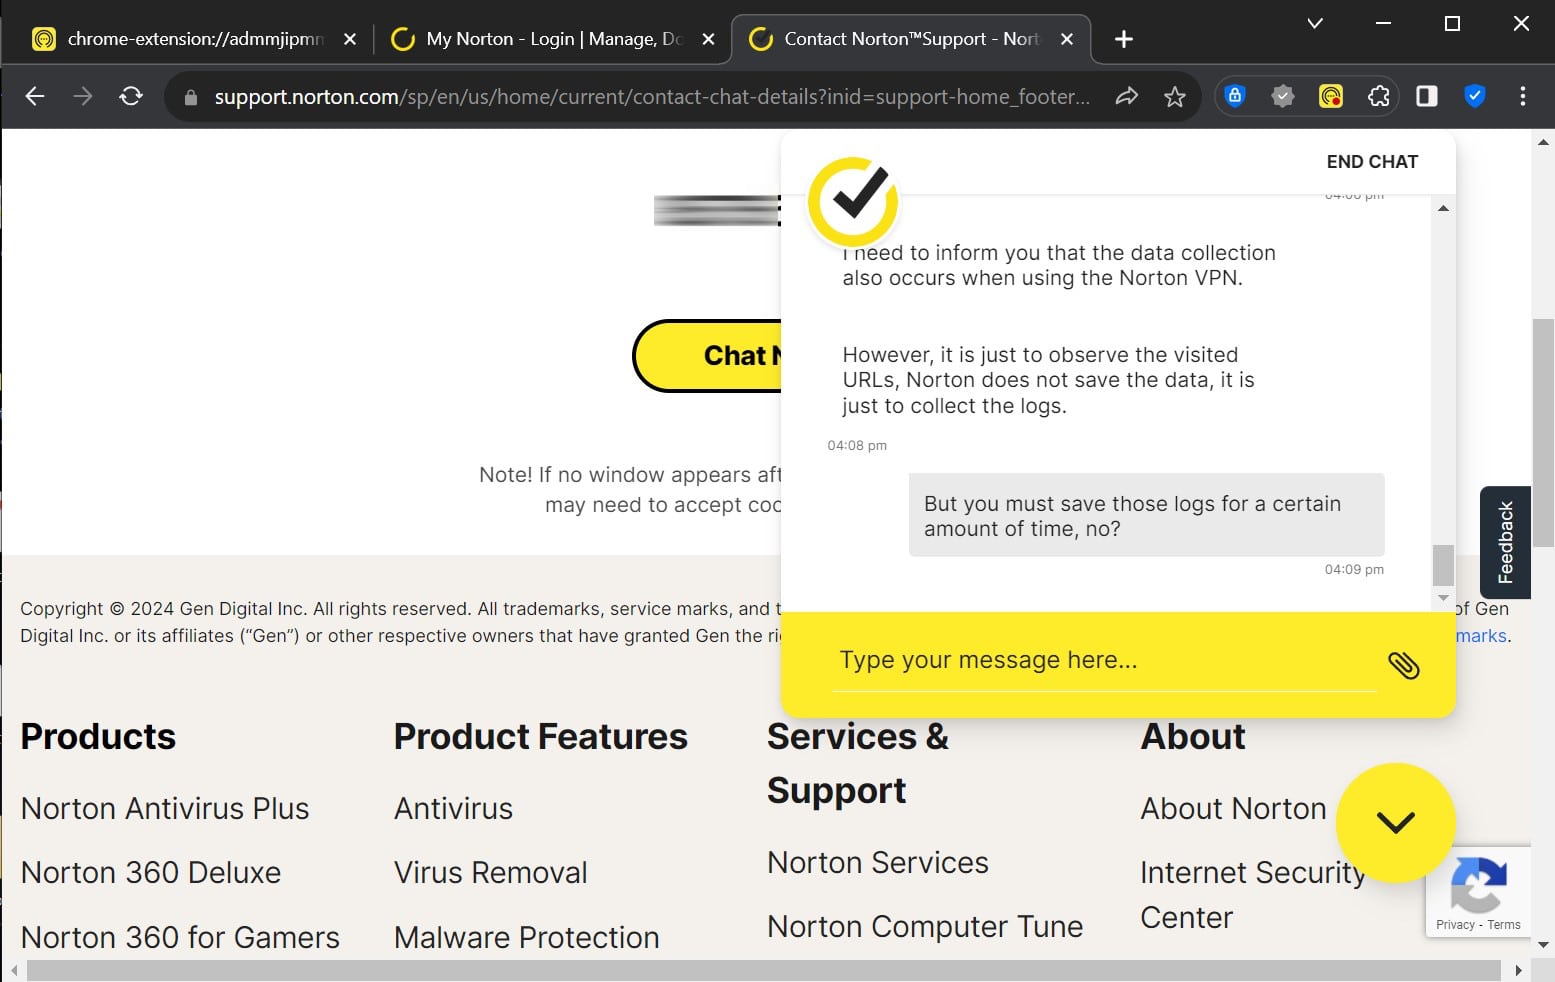Click the user message about saving logs

(1146, 515)
